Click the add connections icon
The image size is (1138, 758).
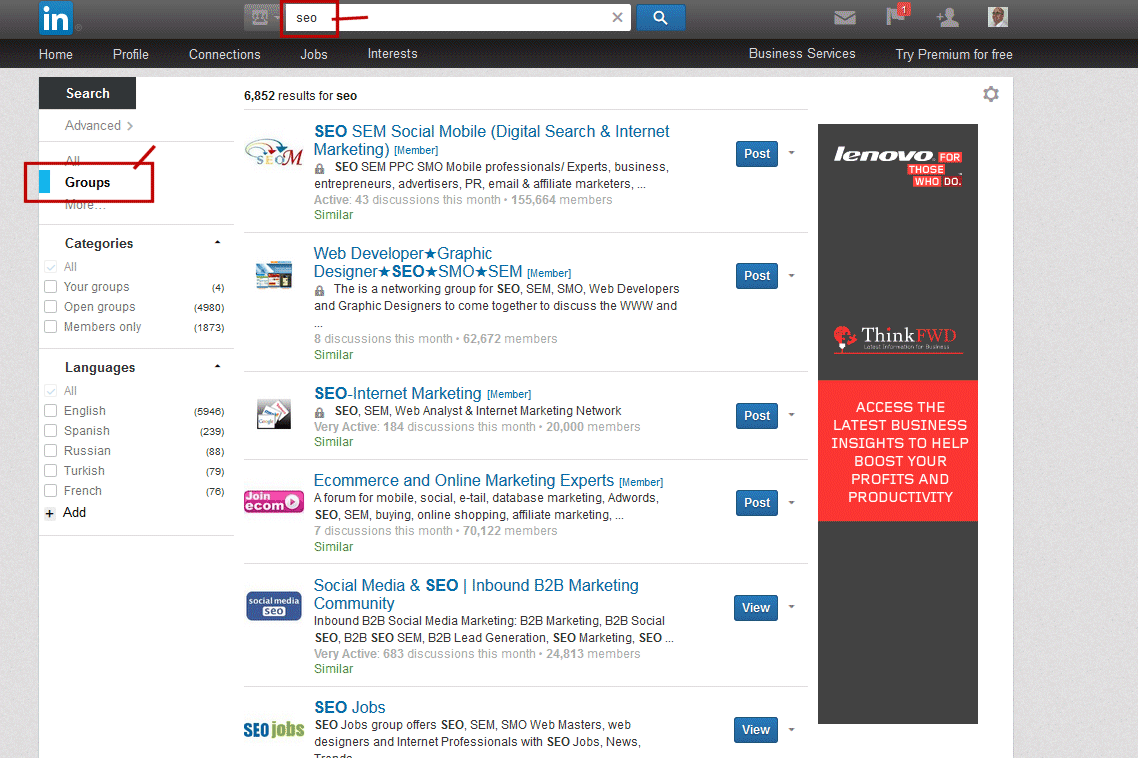(x=947, y=17)
